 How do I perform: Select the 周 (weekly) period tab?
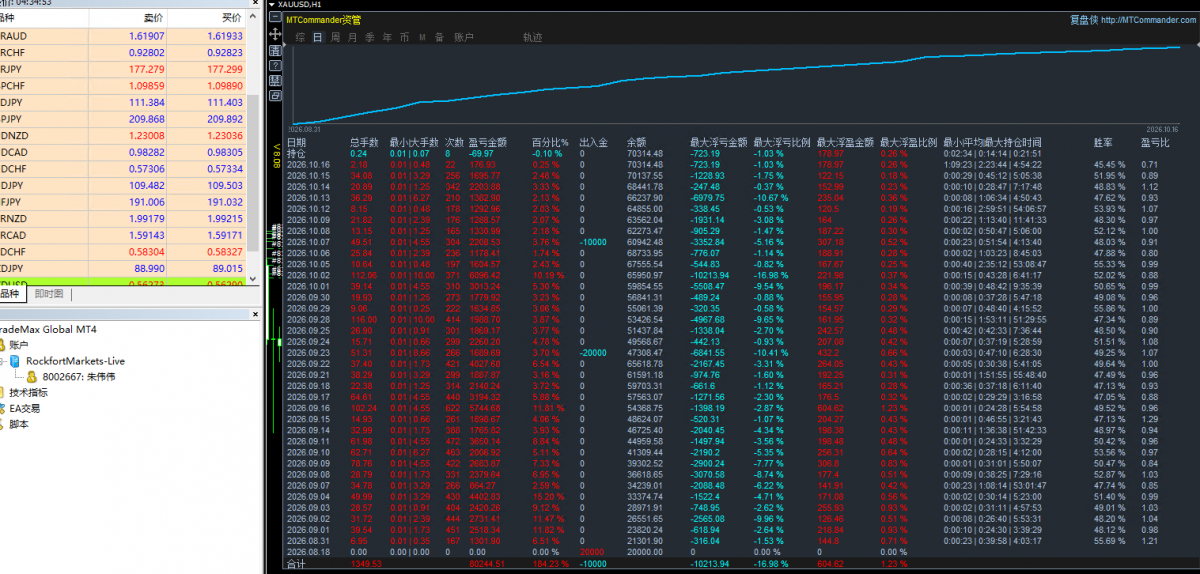335,37
